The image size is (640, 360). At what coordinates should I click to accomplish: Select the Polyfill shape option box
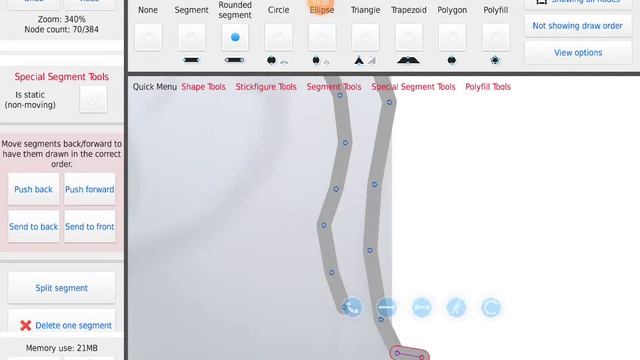click(x=496, y=37)
